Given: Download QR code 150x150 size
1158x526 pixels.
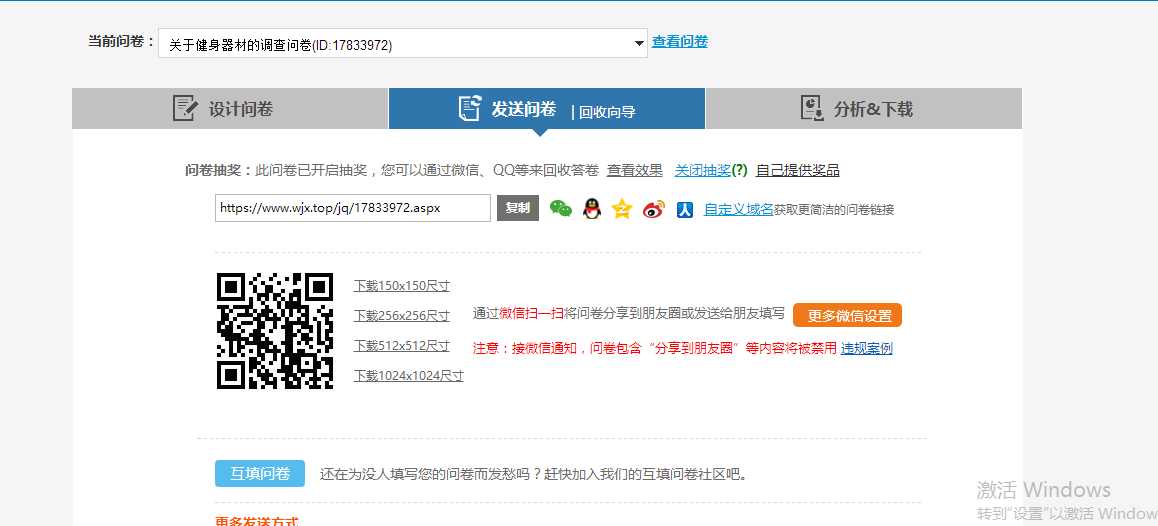Looking at the screenshot, I should (x=402, y=286).
